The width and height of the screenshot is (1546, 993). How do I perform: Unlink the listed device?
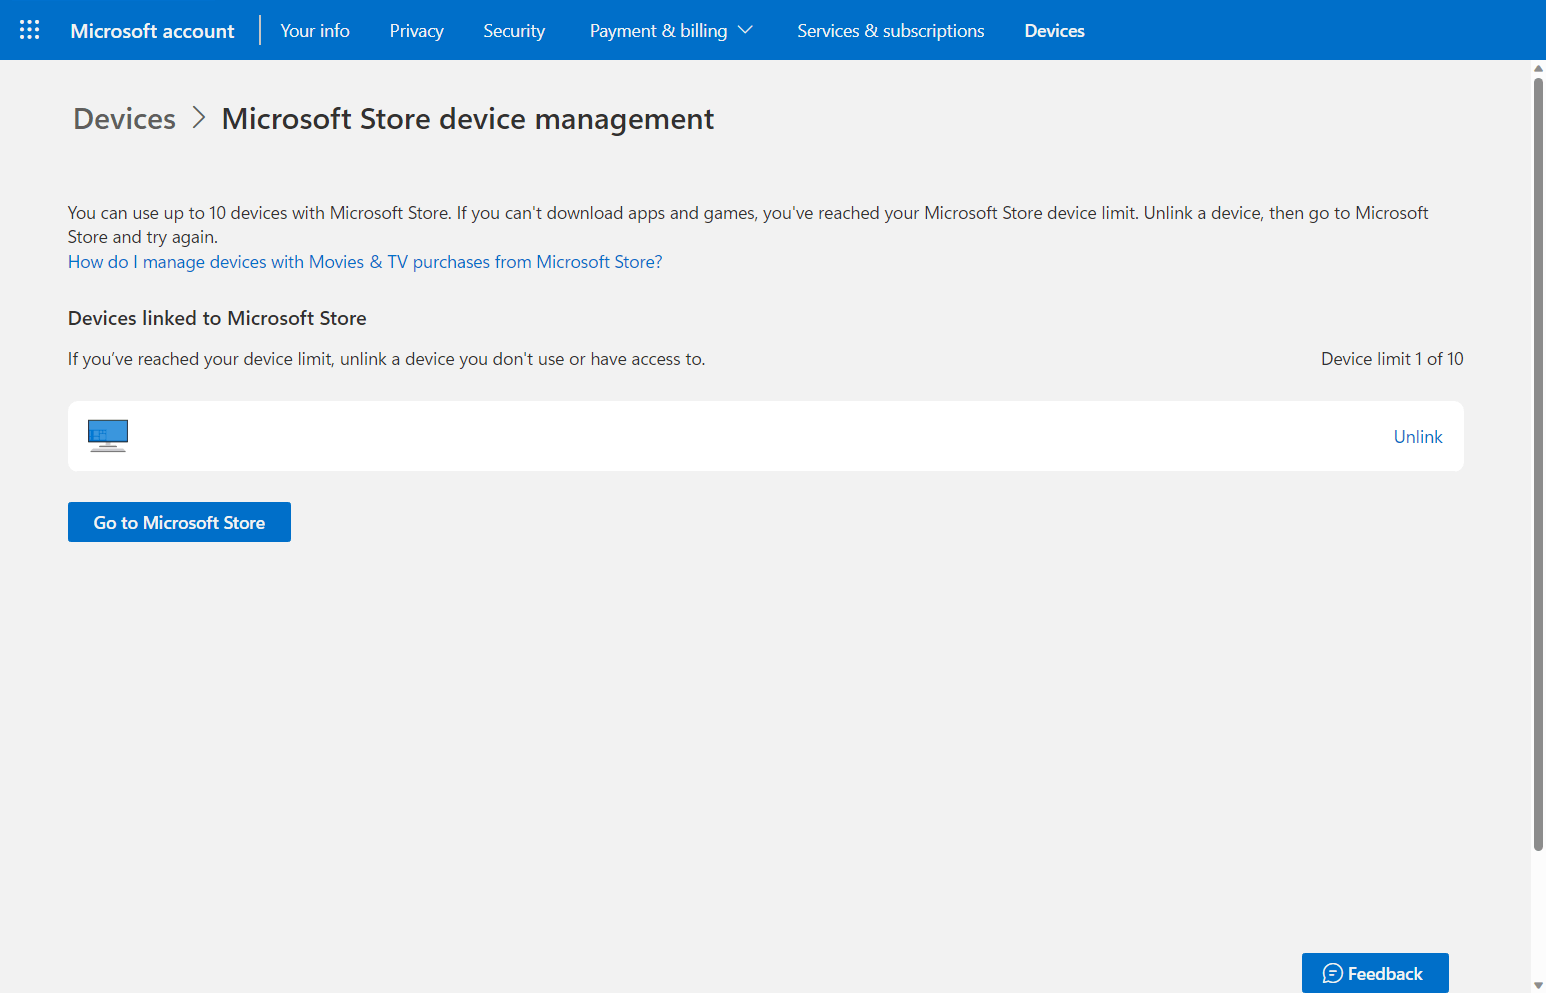tap(1418, 437)
